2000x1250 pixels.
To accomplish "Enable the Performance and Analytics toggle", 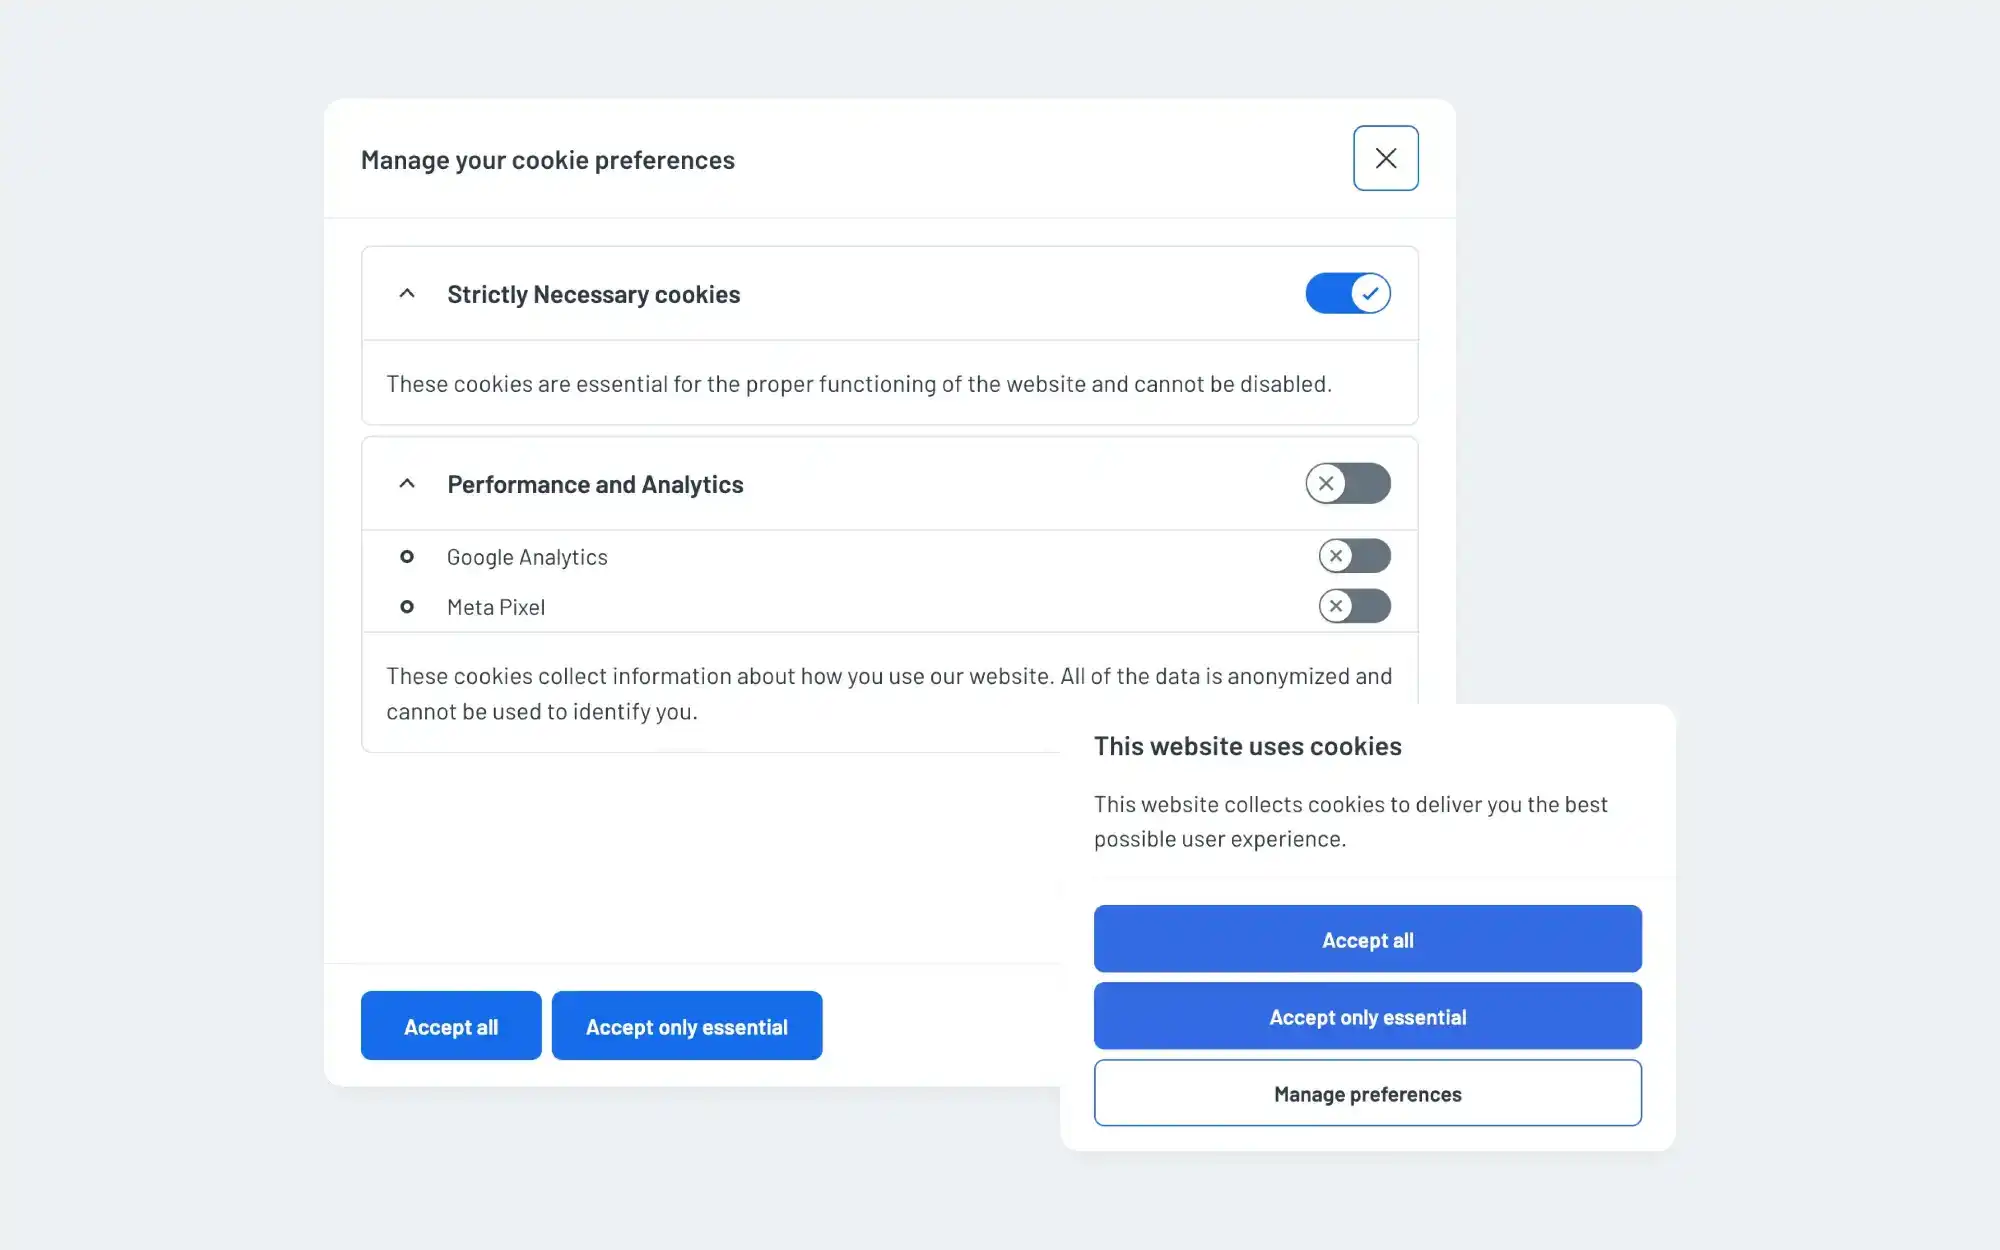I will point(1348,483).
